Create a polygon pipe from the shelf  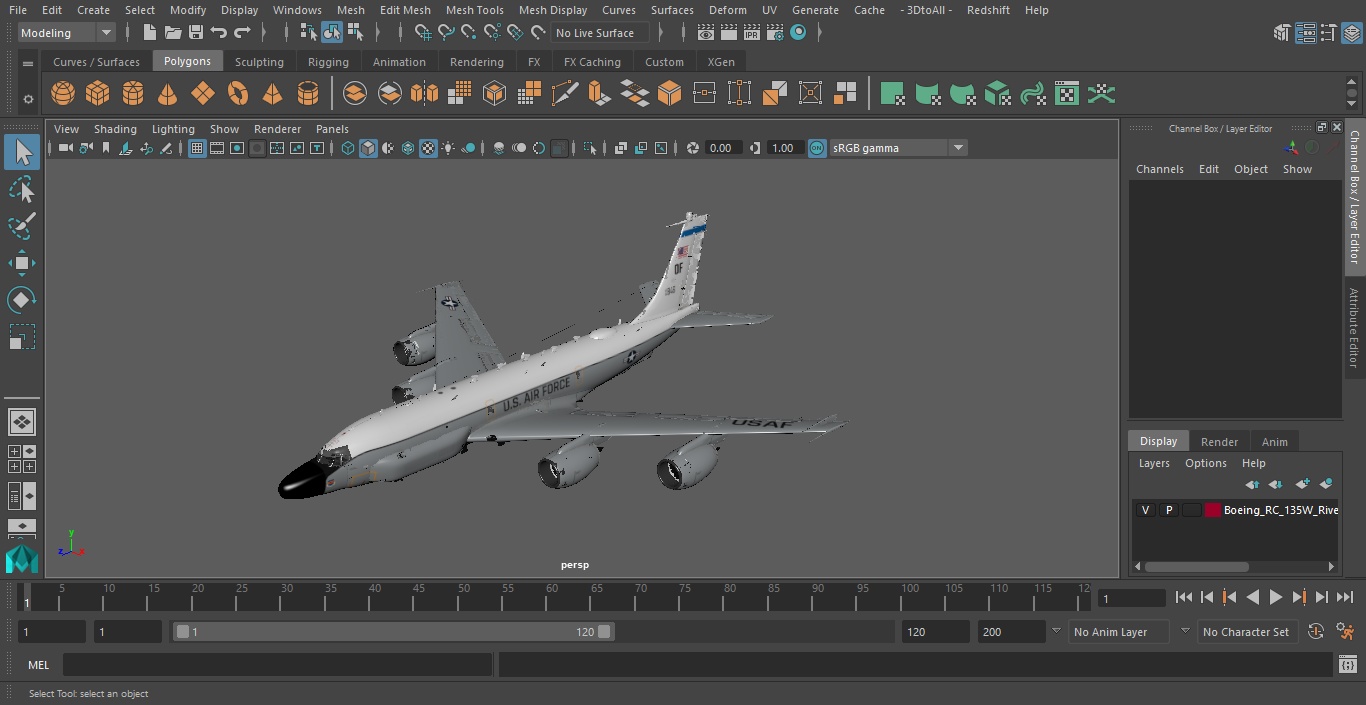coord(308,94)
